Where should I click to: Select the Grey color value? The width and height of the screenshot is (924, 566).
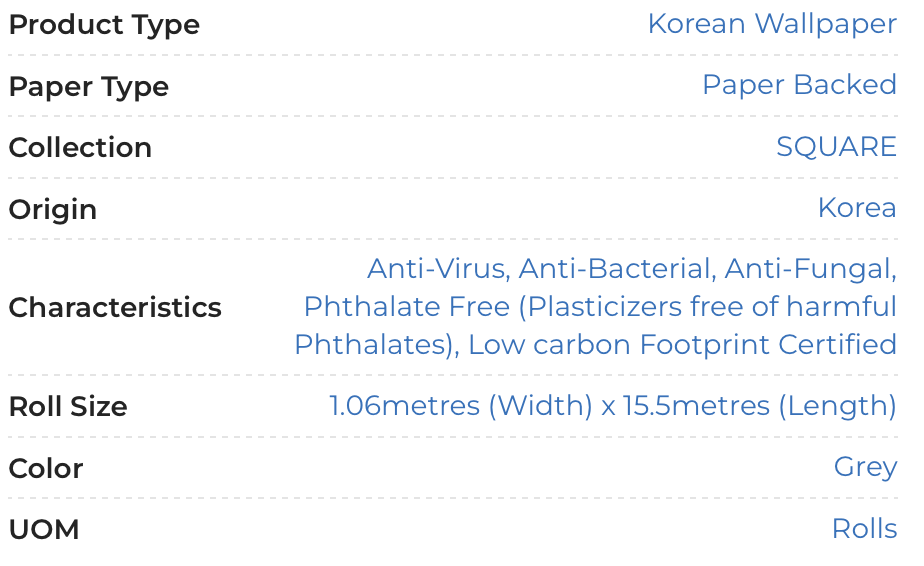(864, 467)
